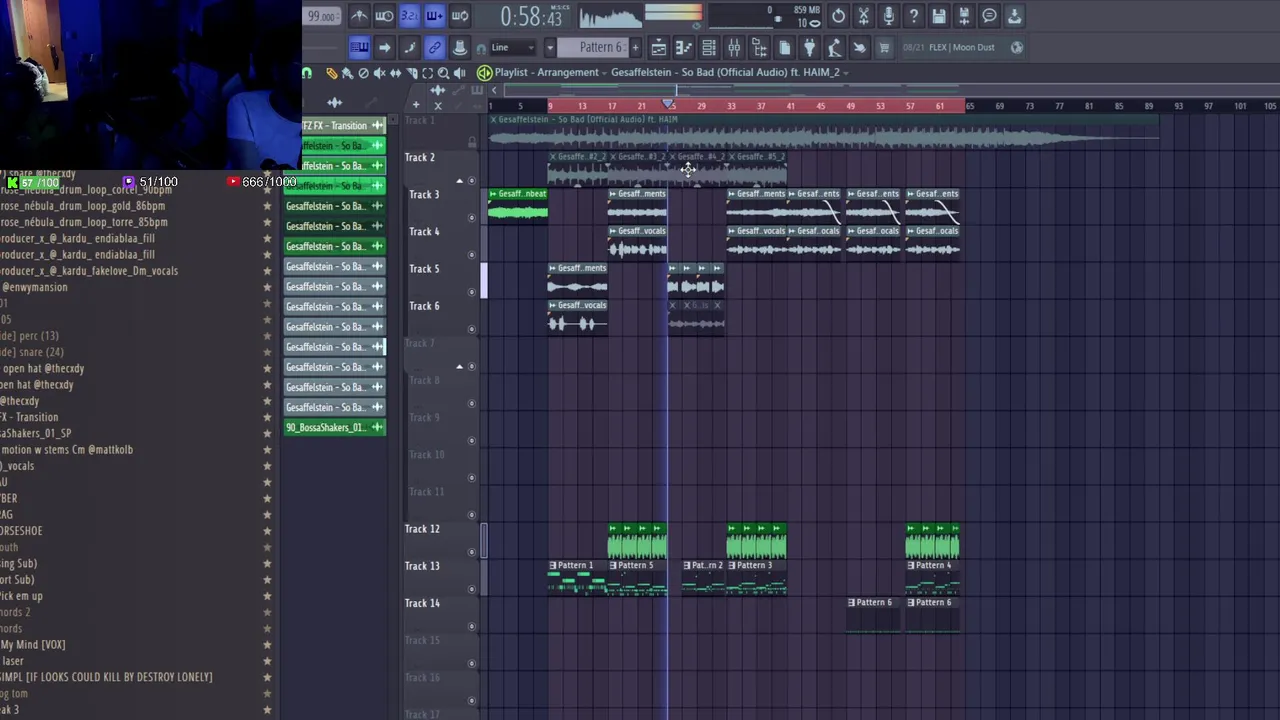
Task: Click the scissors cut icon in top toolbar
Action: pos(863,16)
